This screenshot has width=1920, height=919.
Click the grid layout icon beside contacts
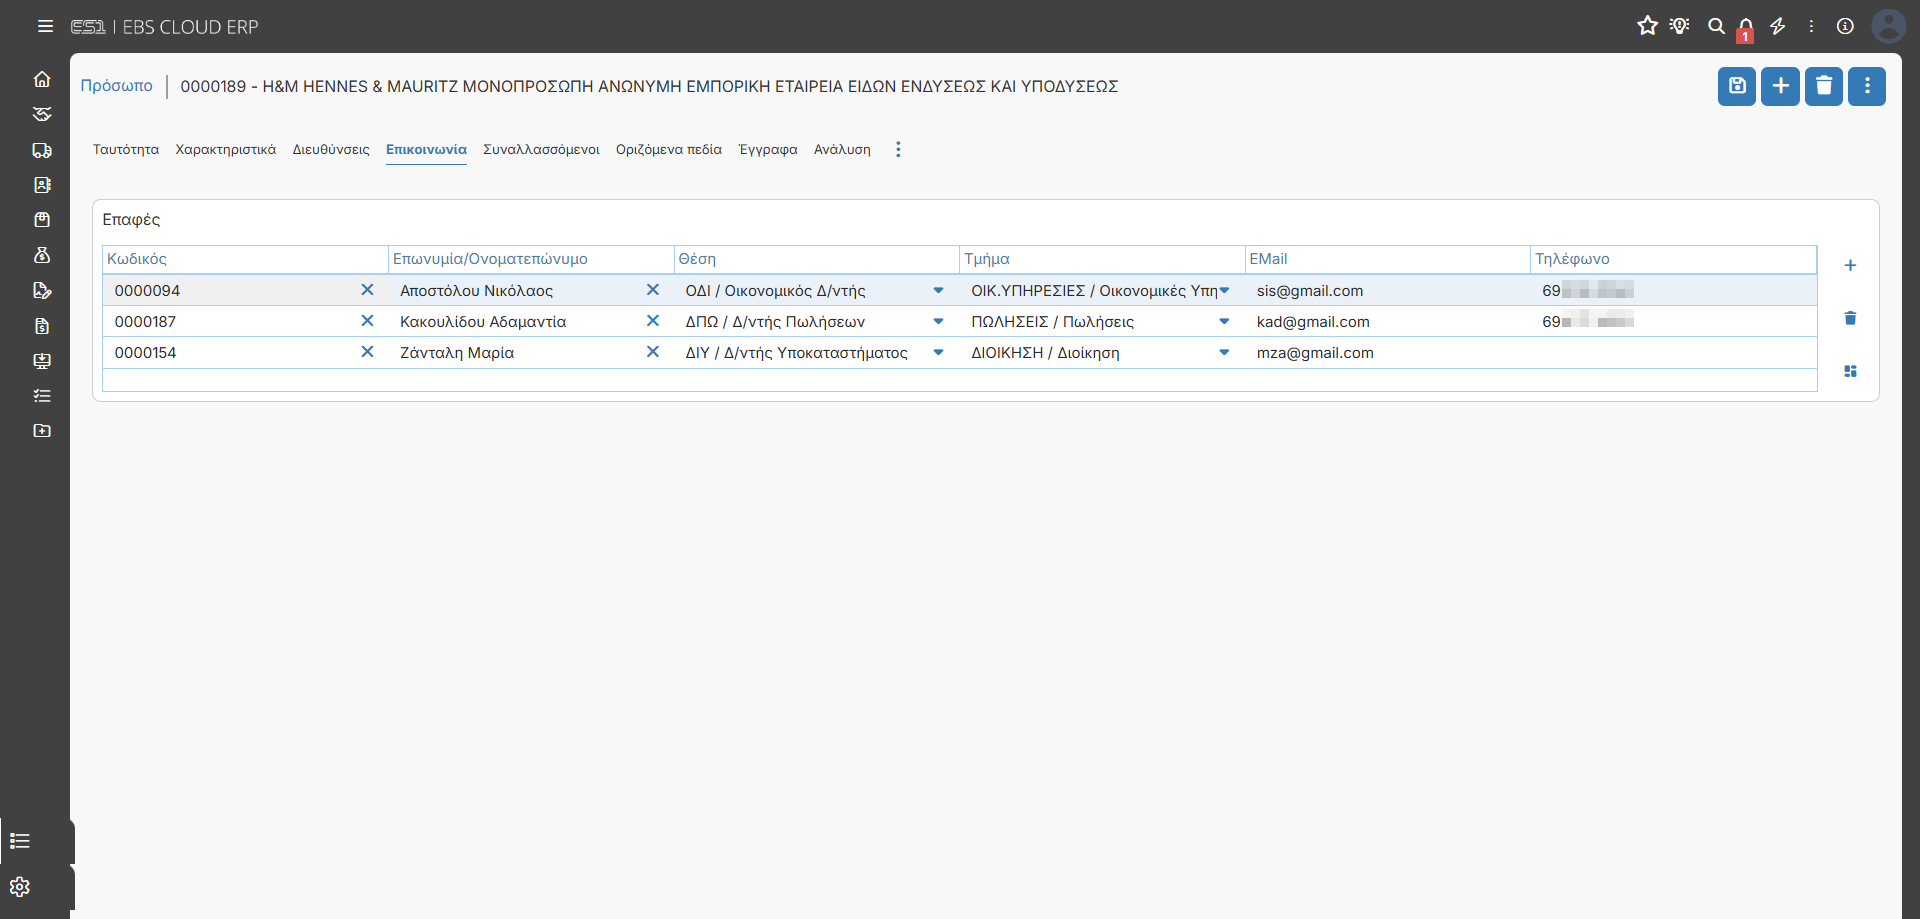click(1850, 371)
